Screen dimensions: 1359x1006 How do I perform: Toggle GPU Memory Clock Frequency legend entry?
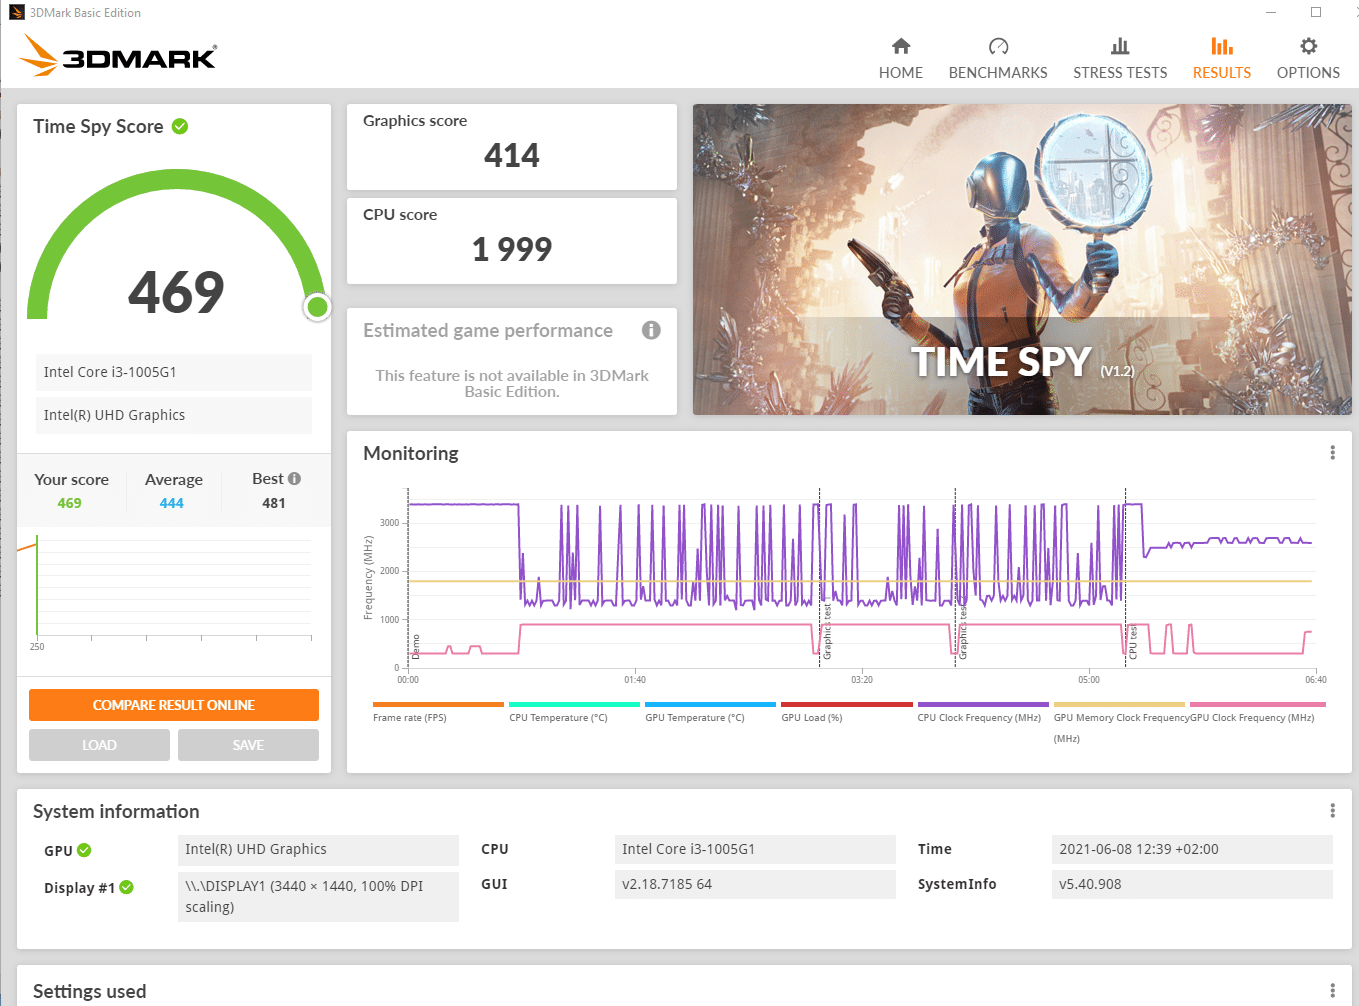tap(1120, 722)
